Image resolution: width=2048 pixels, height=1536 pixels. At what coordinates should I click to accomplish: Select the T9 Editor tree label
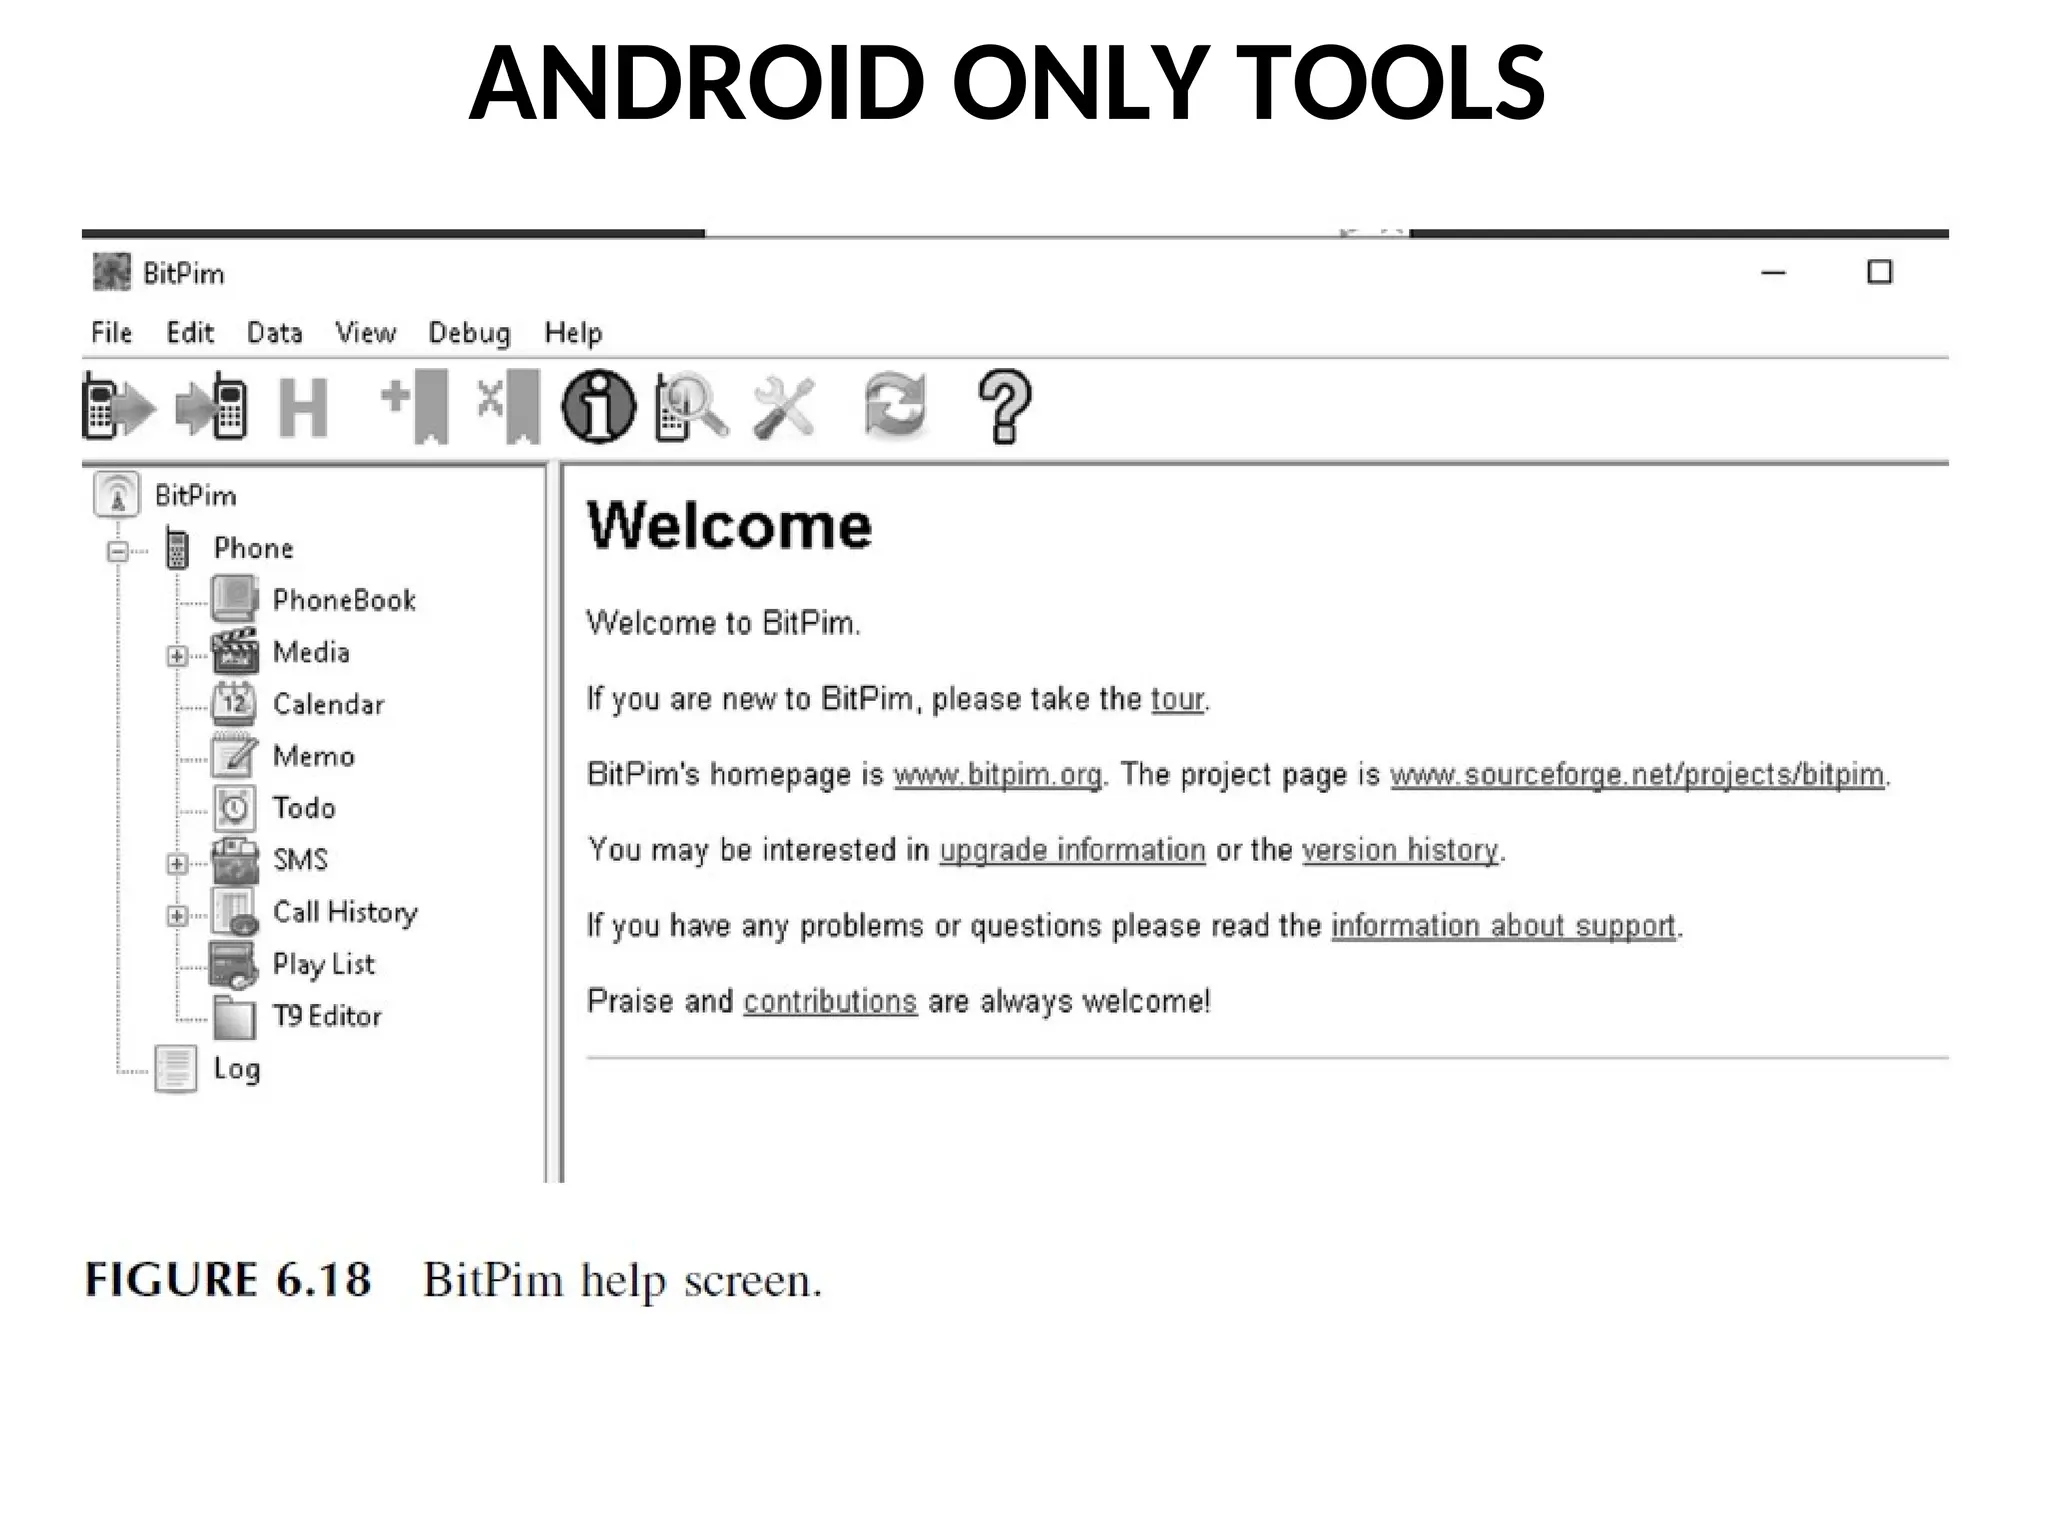click(x=327, y=1016)
